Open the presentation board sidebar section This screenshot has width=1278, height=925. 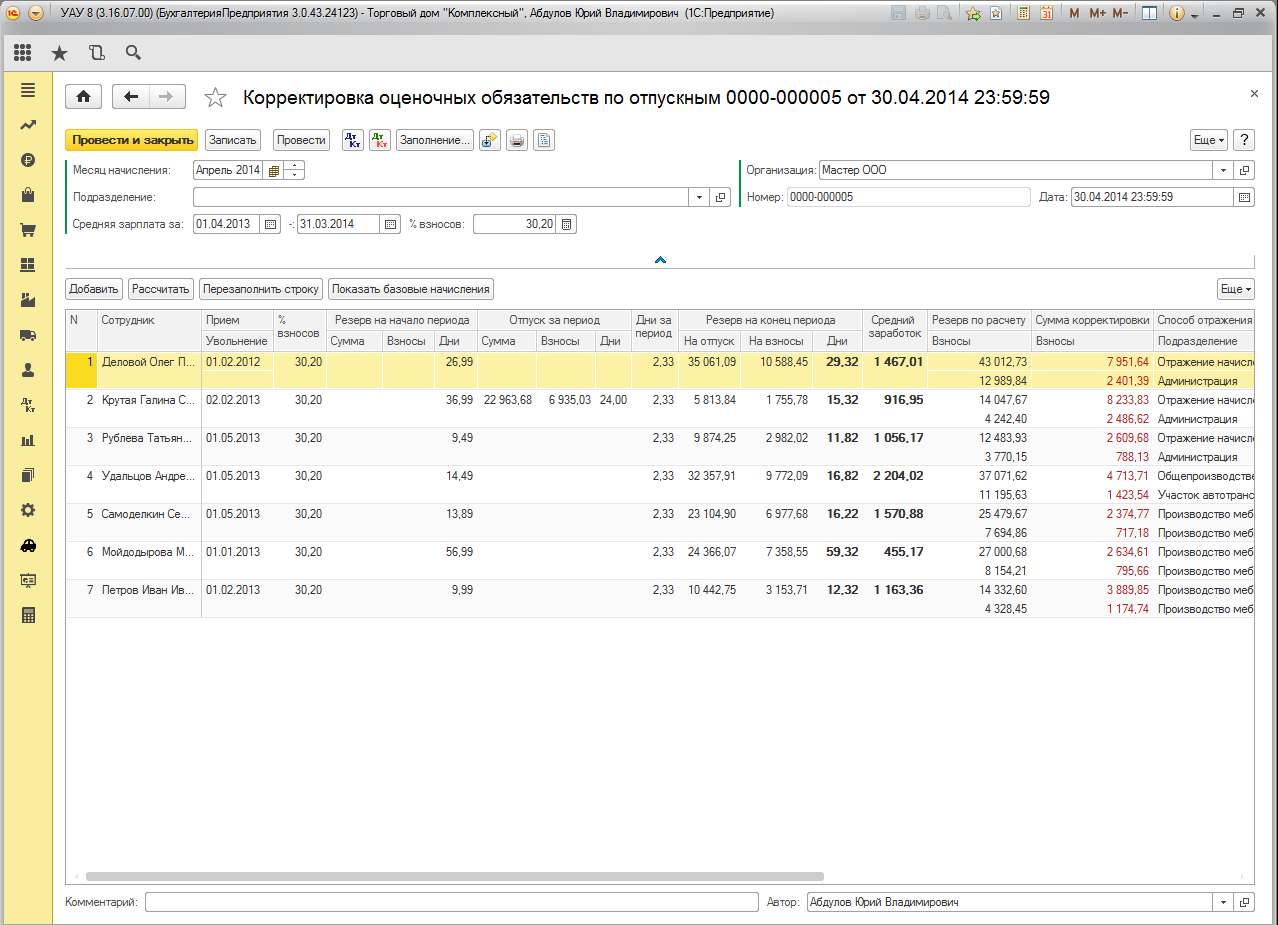pyautogui.click(x=28, y=580)
